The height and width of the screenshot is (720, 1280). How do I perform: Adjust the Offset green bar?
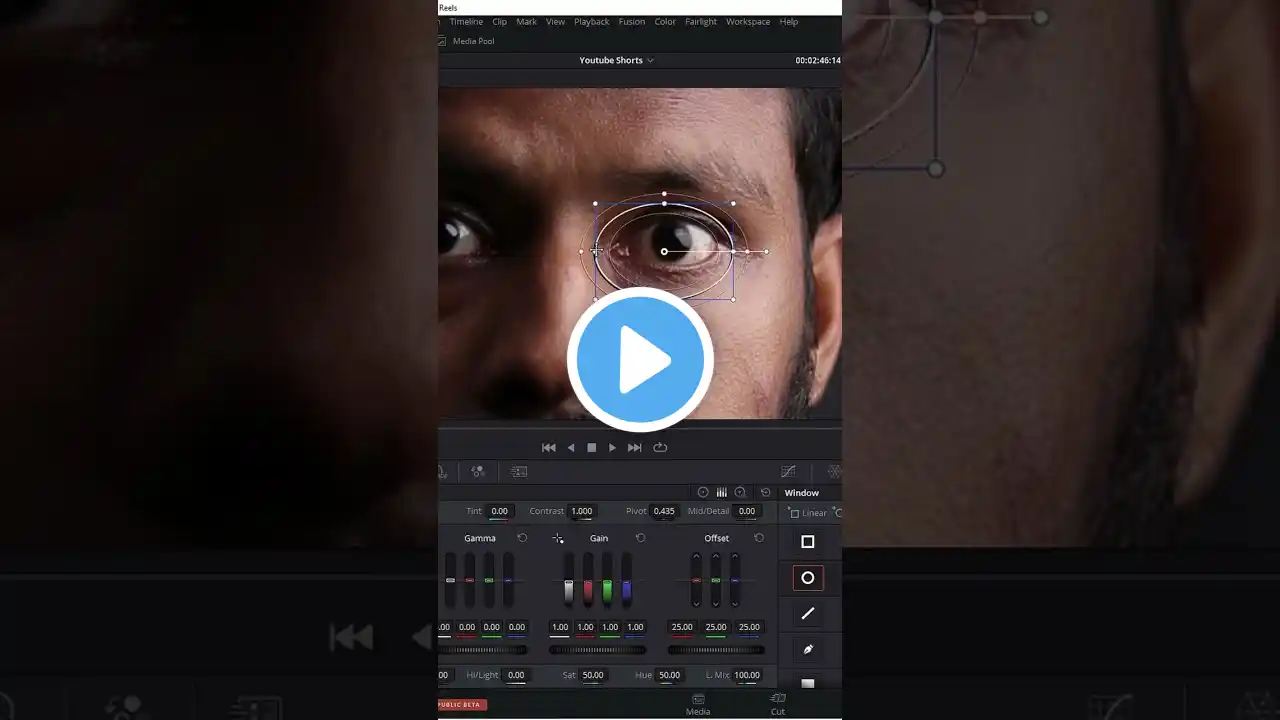[715, 580]
